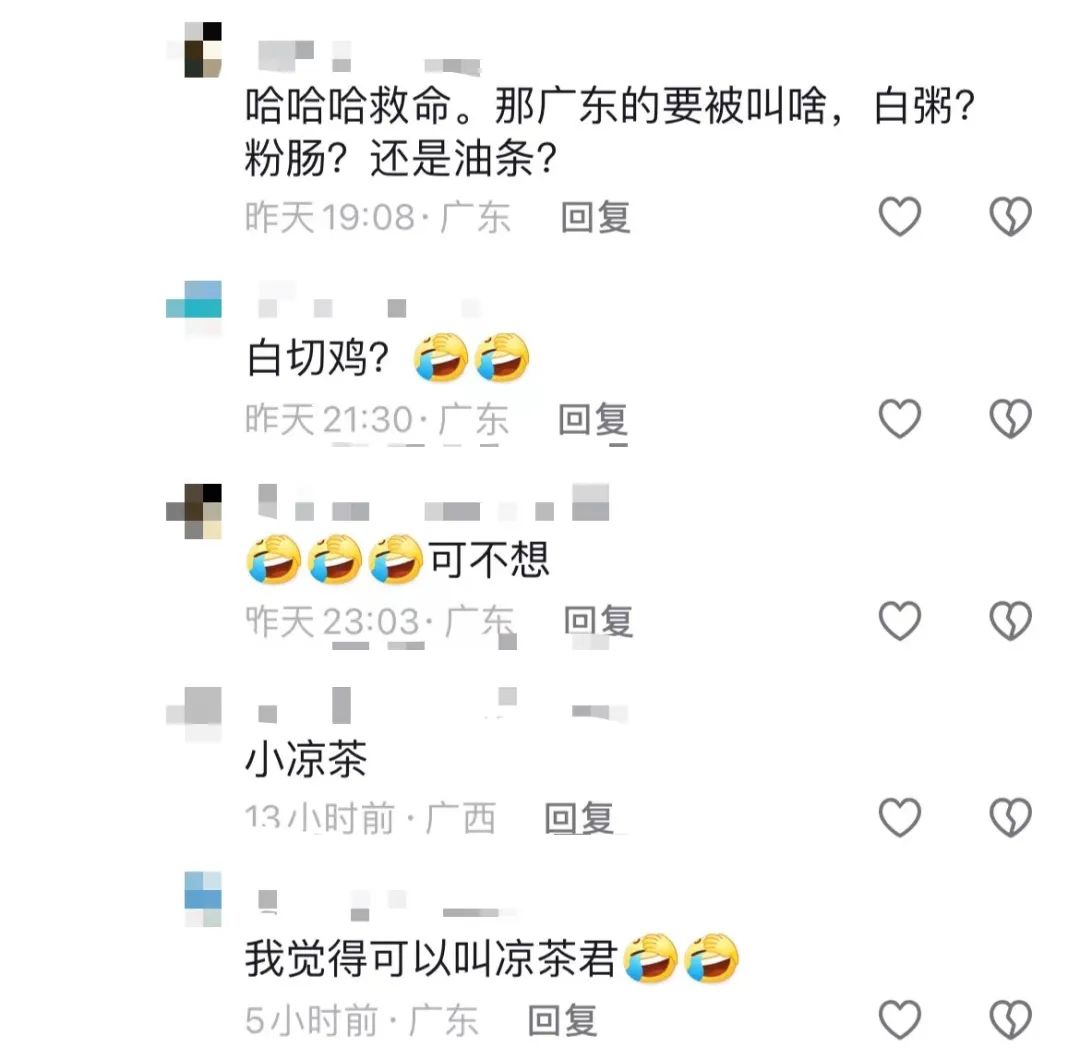Open first commenter's avatar

coord(195,50)
